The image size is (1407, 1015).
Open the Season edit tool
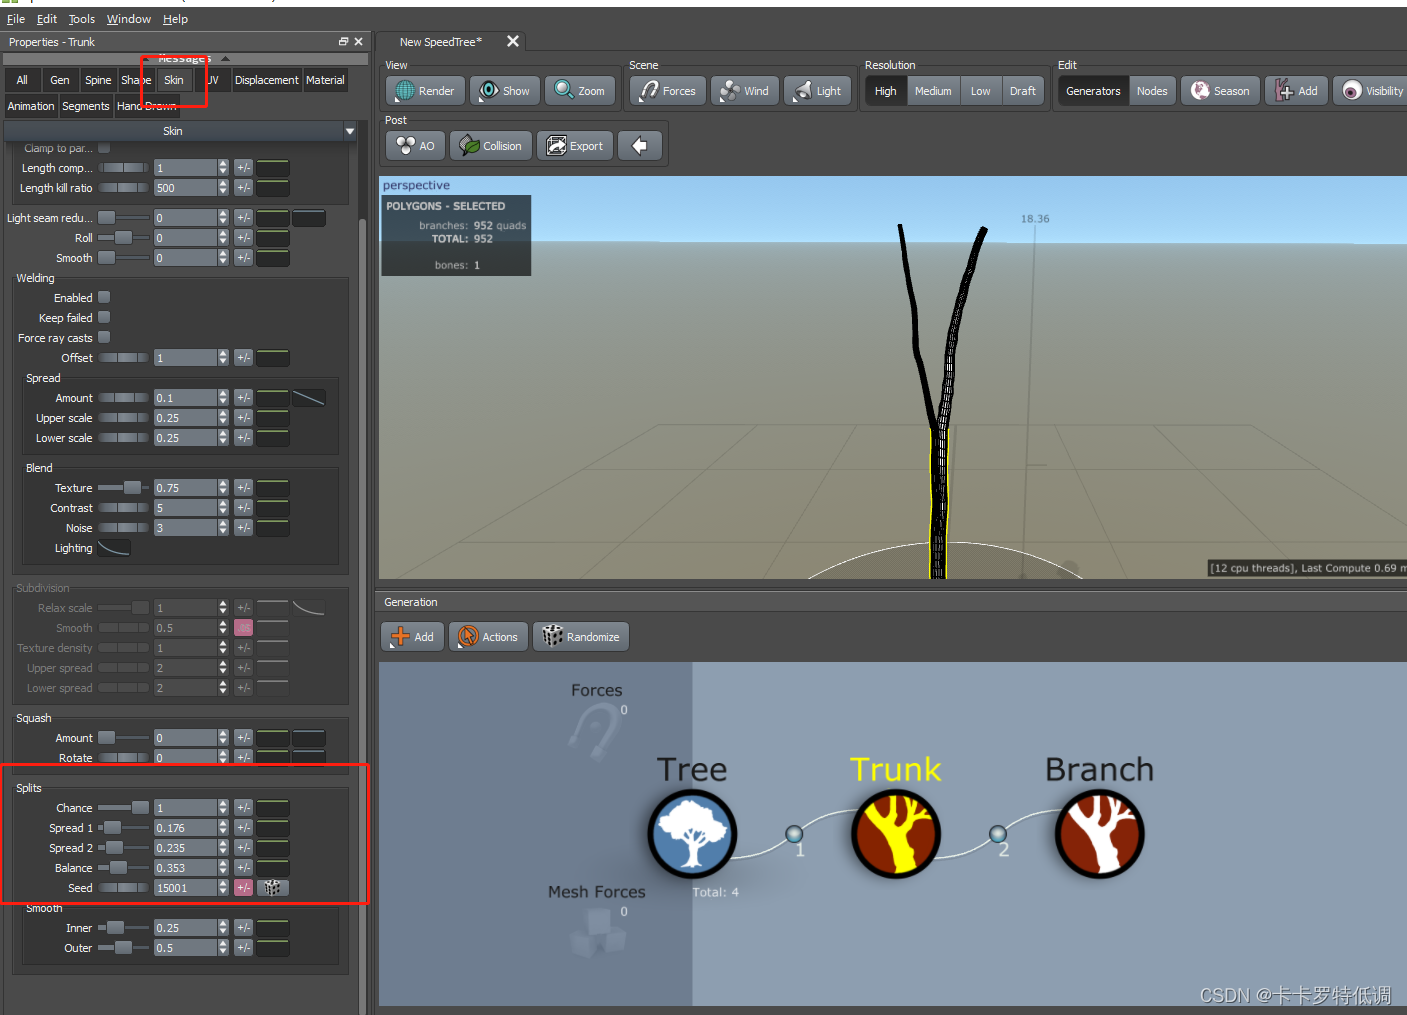(1220, 91)
